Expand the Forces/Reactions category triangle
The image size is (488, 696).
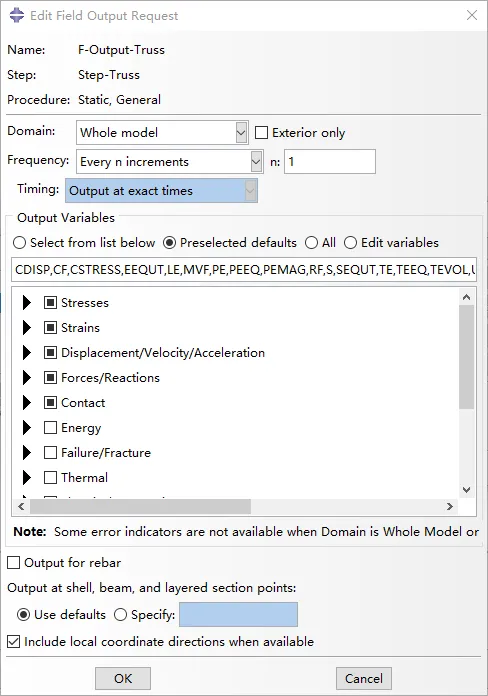point(27,378)
